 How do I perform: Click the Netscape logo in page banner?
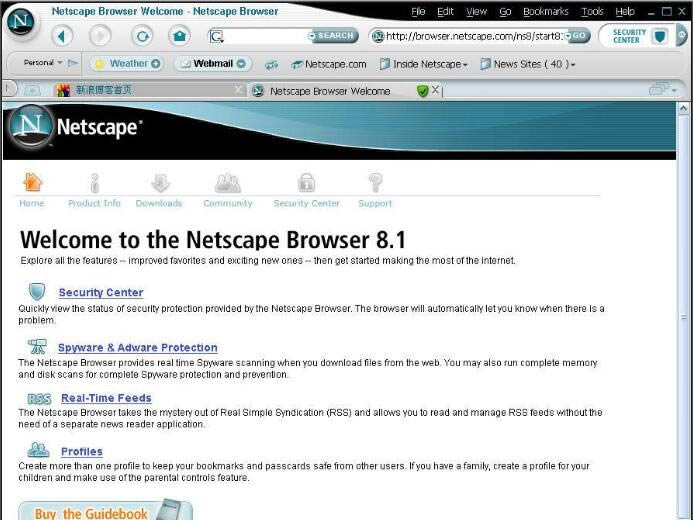point(74,127)
